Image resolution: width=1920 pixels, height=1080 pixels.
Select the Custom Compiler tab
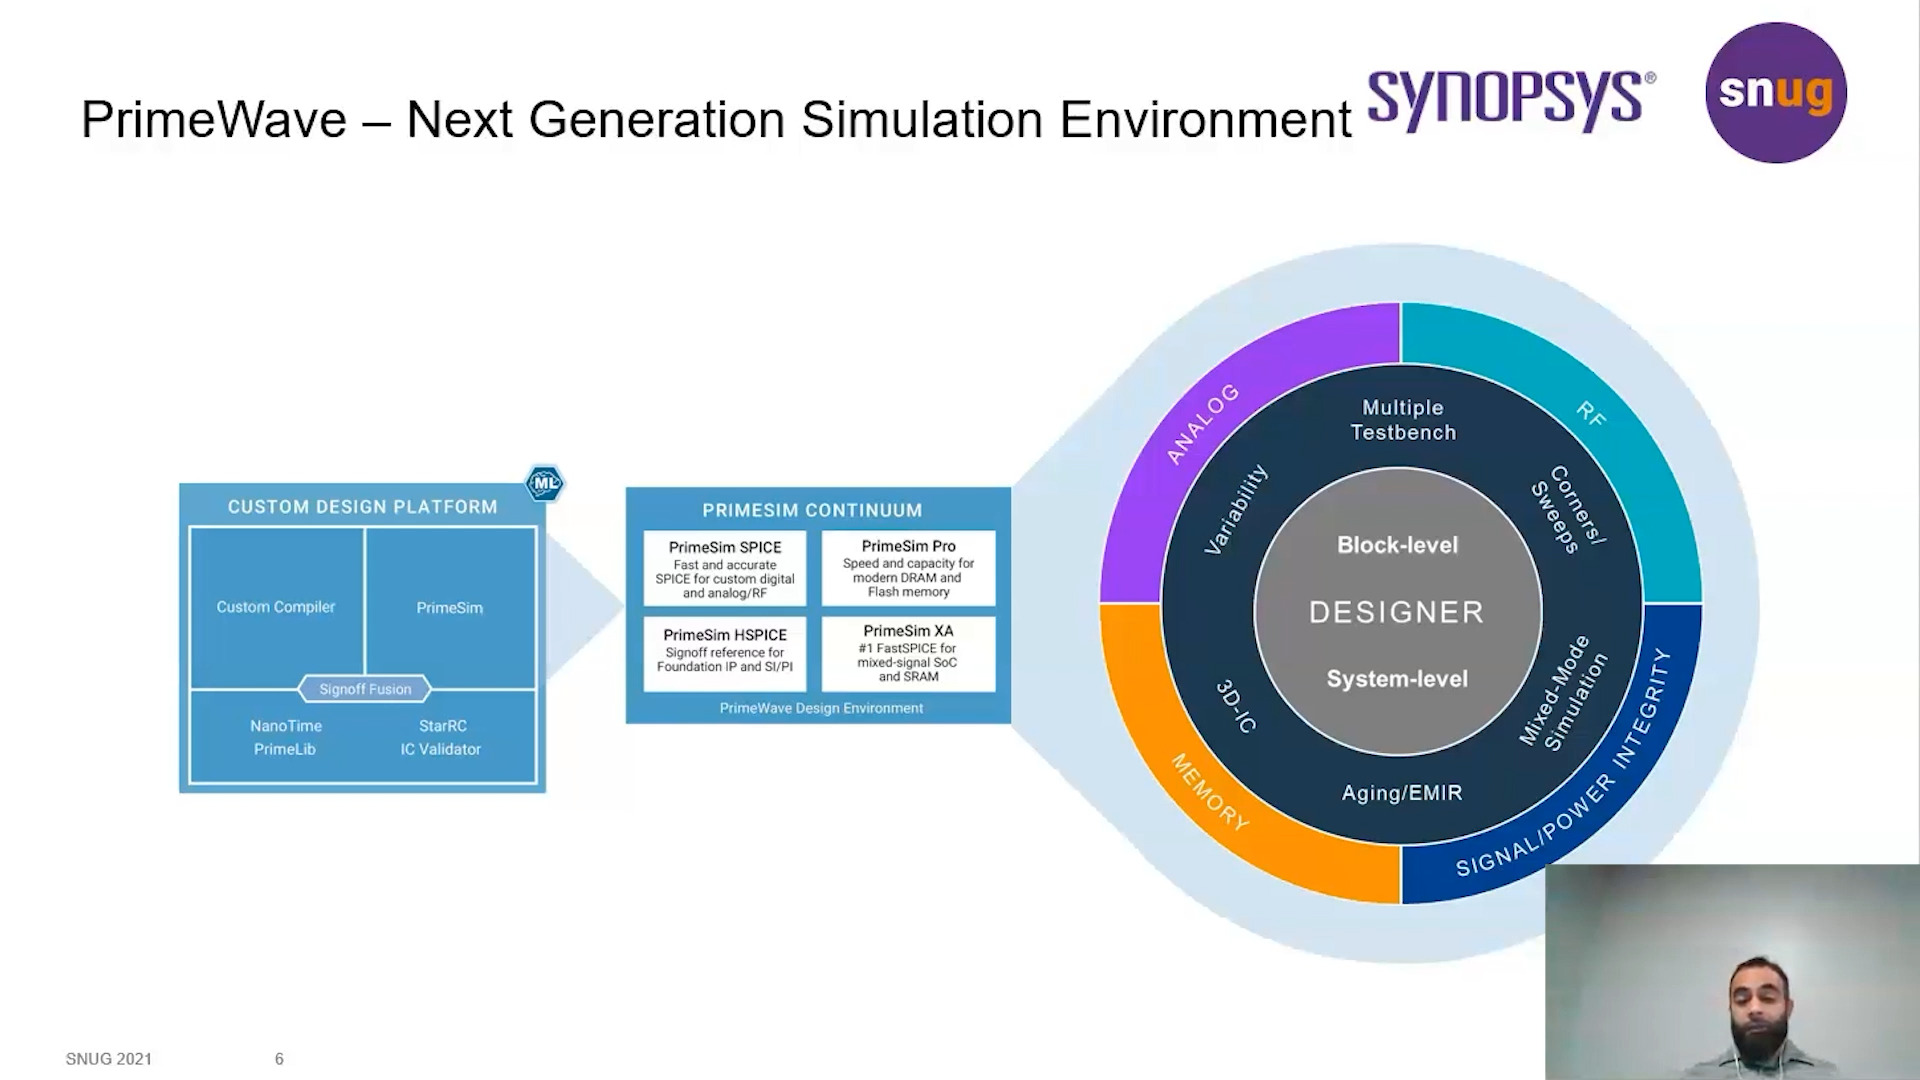click(x=275, y=607)
